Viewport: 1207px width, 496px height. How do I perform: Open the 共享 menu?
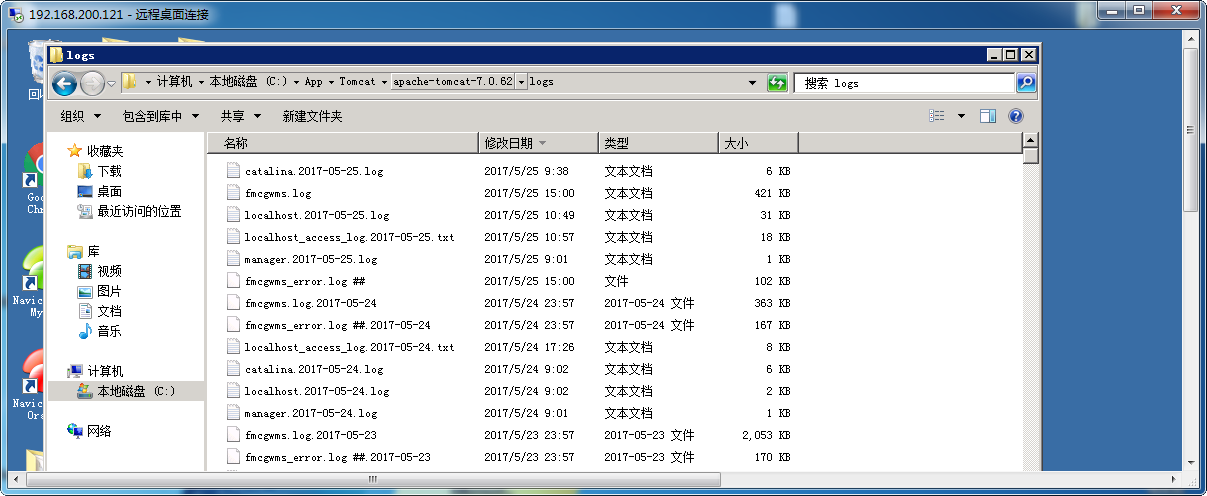click(240, 117)
